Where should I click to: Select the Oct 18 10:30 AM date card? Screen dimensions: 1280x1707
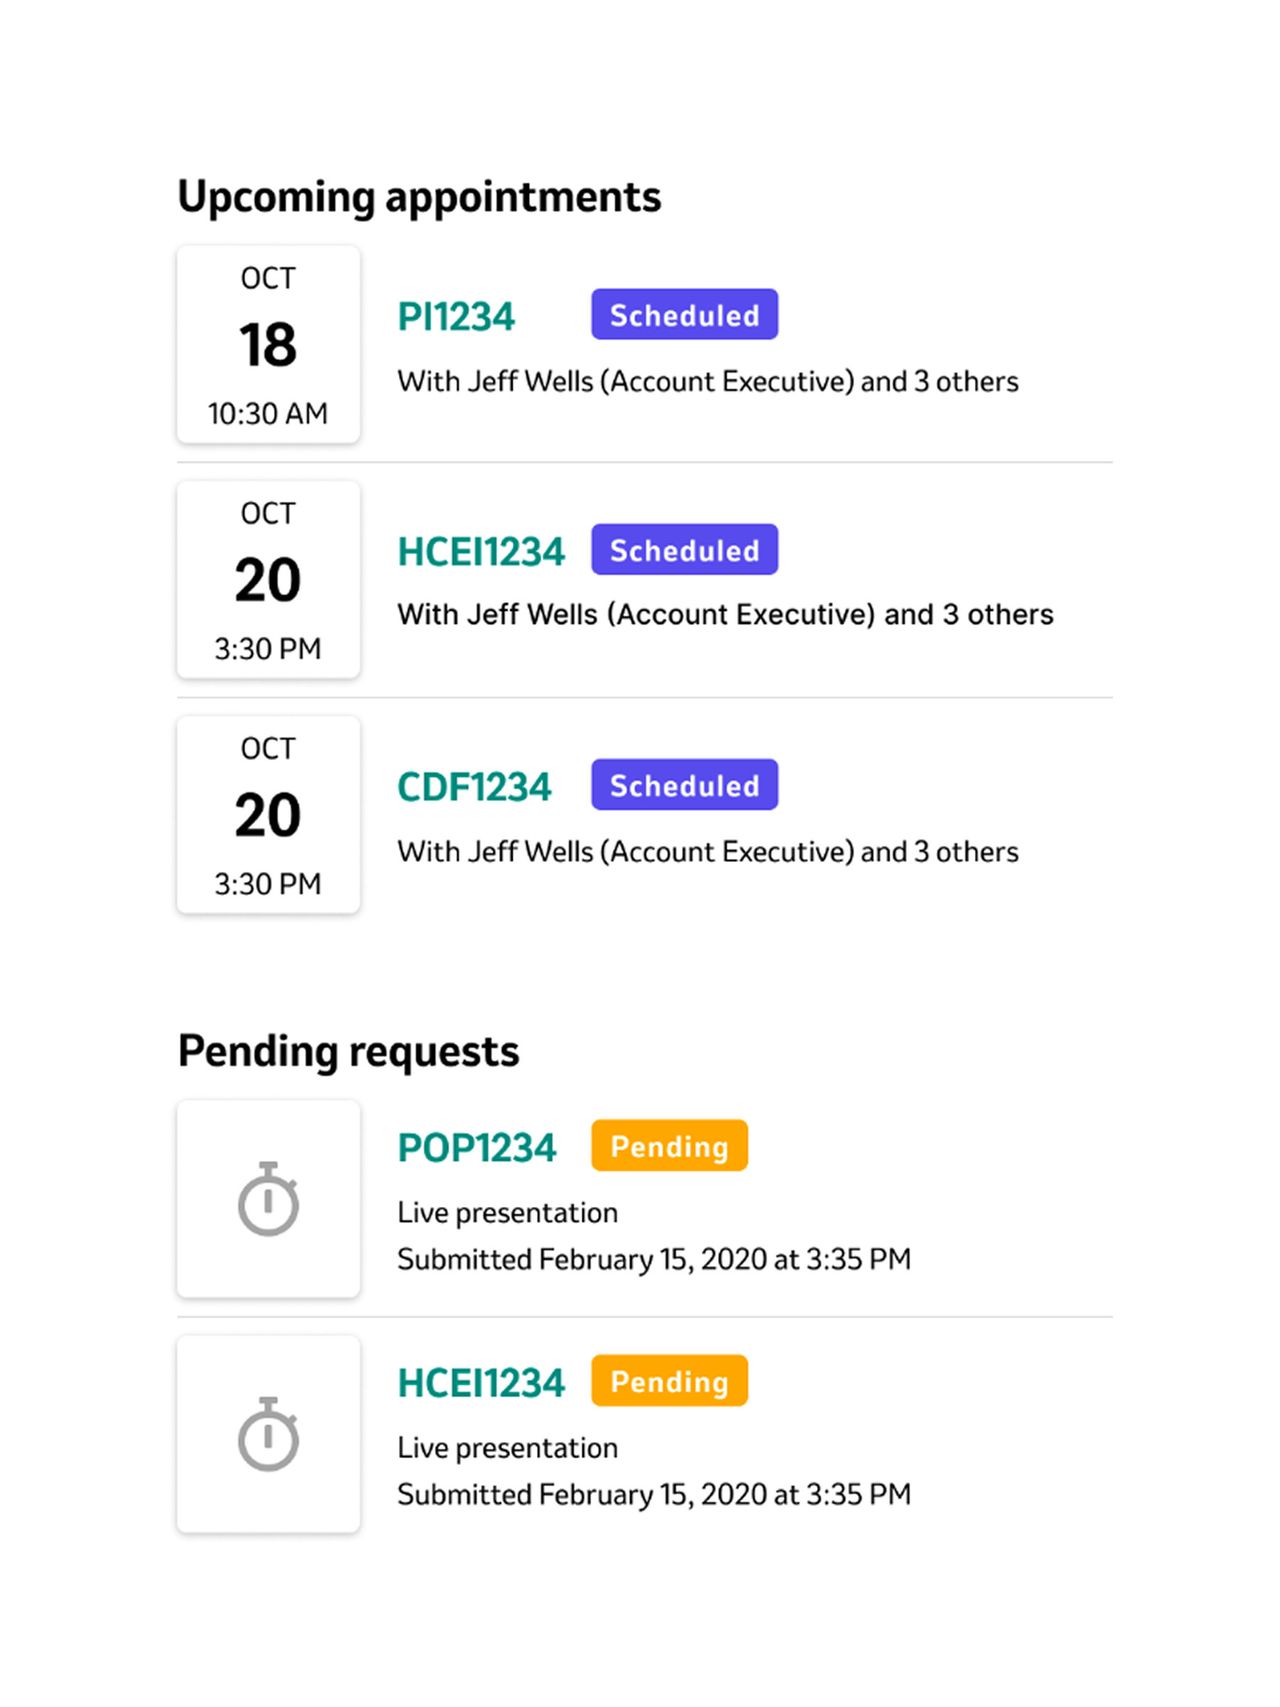click(268, 344)
